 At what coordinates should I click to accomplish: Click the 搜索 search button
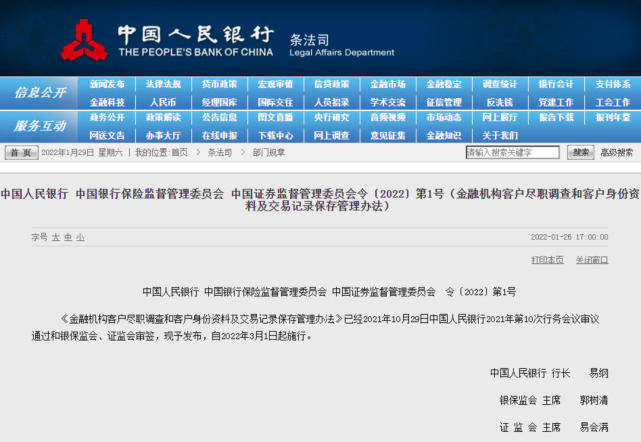(580, 153)
